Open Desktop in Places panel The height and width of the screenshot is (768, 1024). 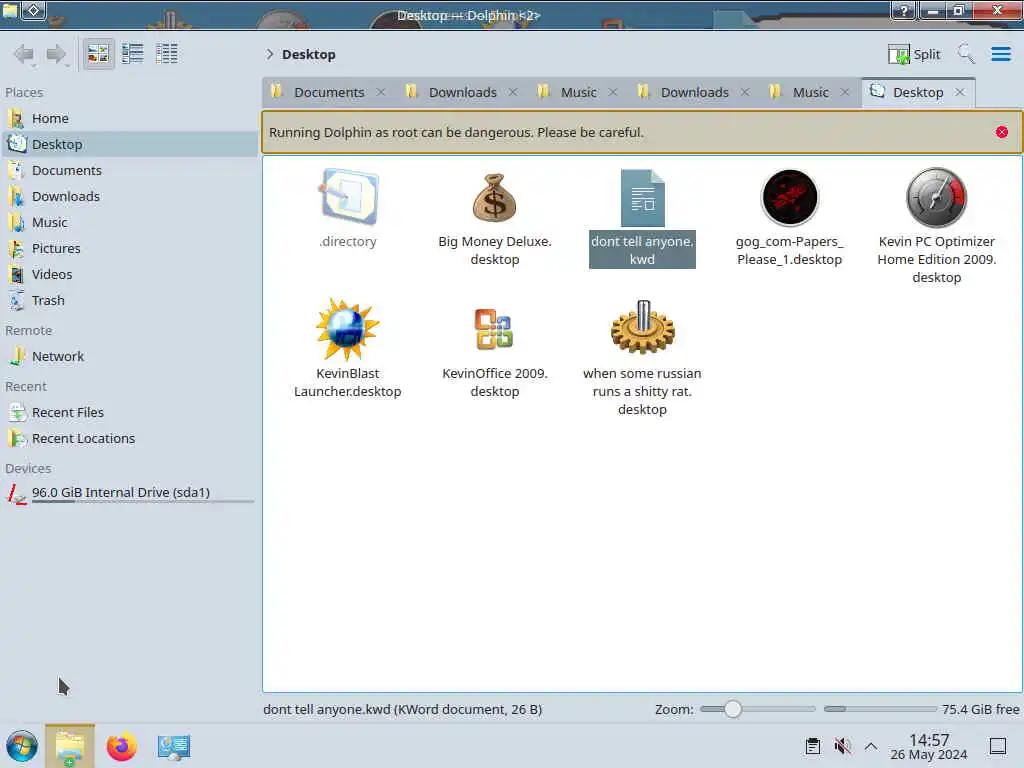tap(129, 144)
